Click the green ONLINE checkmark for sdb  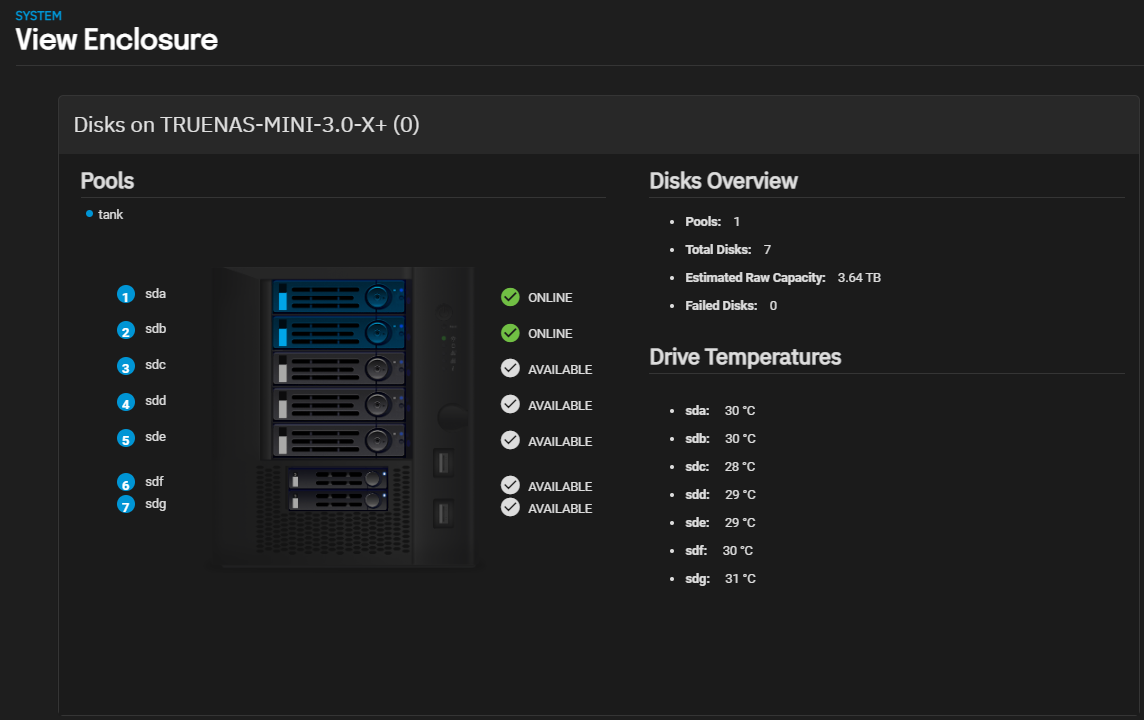(x=510, y=333)
